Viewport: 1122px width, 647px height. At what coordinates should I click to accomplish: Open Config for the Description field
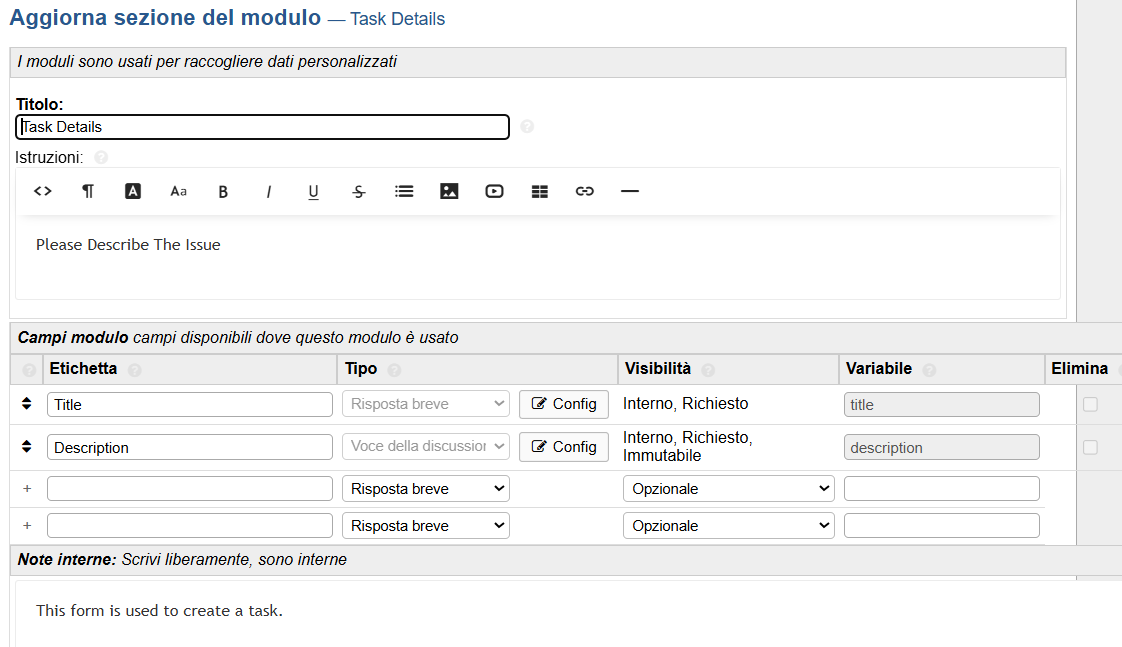pos(564,447)
